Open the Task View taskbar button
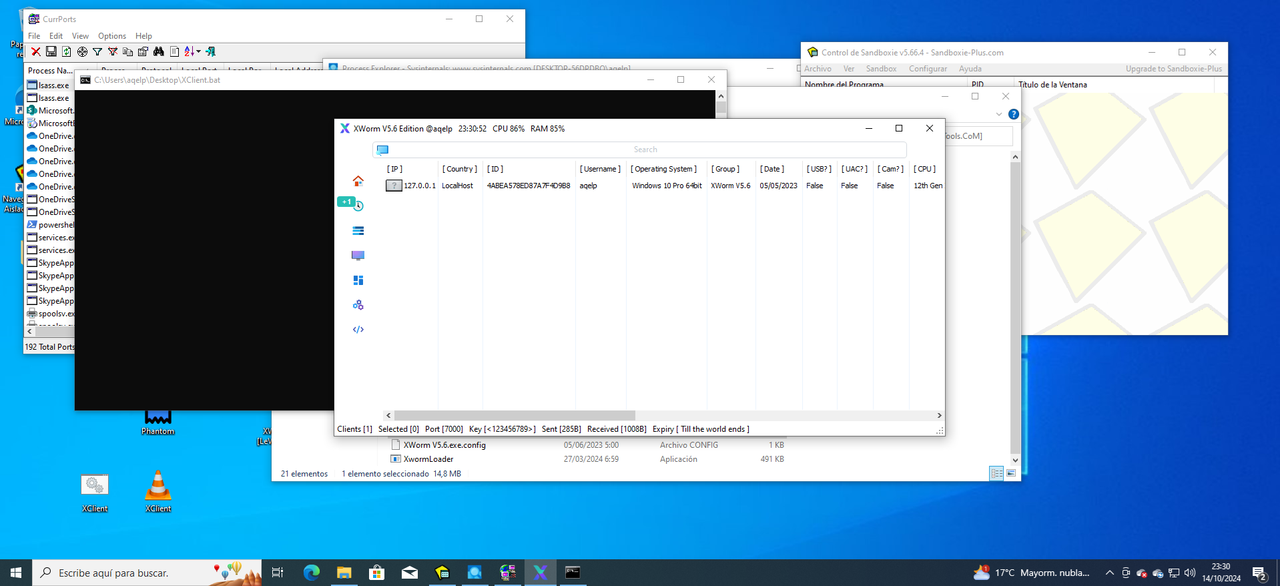Screen dimensions: 1280x586 [278, 572]
